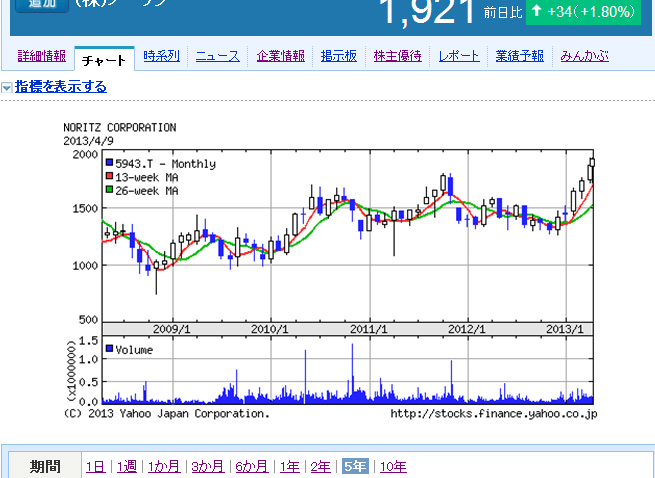This screenshot has width=655, height=478.
Task: Click the 前日比 label
Action: point(503,13)
